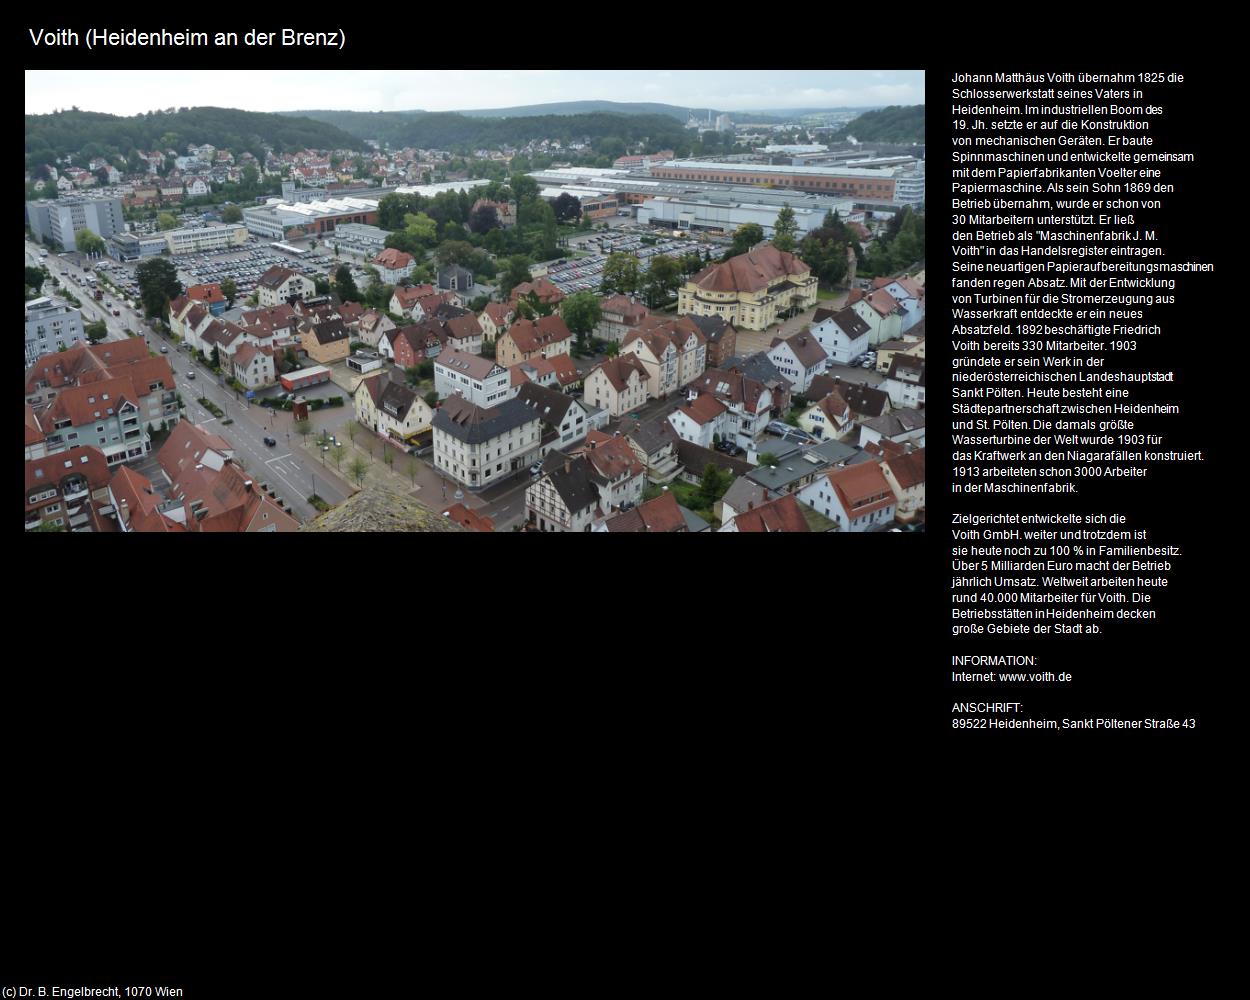The width and height of the screenshot is (1250, 1000).
Task: Click the Dr. B. Engelbrecht copyright notice
Action: (x=92, y=992)
